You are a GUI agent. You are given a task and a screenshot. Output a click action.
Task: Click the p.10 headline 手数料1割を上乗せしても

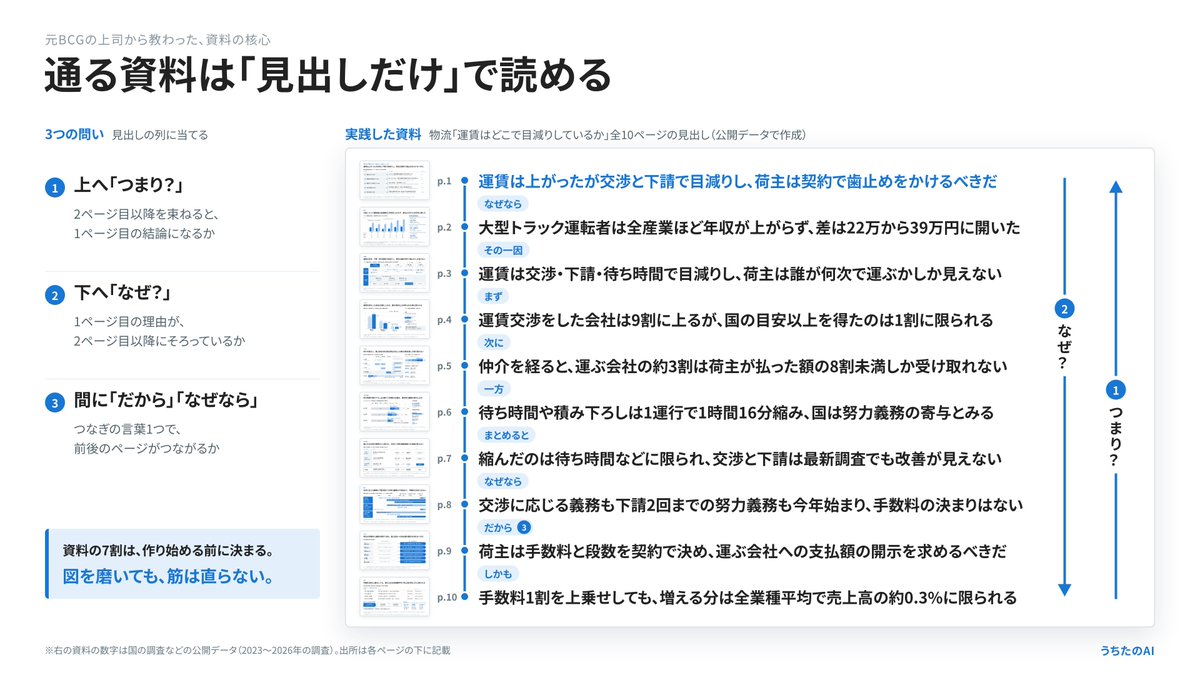click(747, 597)
